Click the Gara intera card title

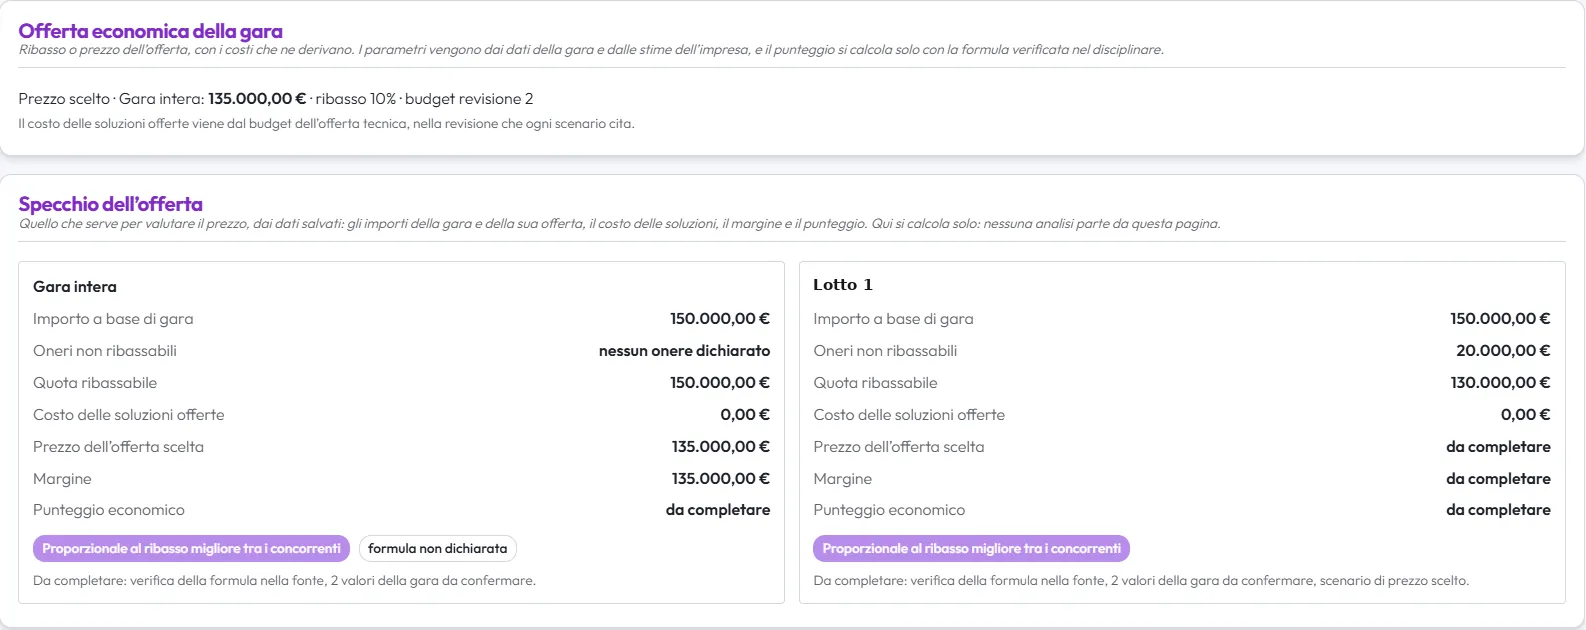[75, 287]
